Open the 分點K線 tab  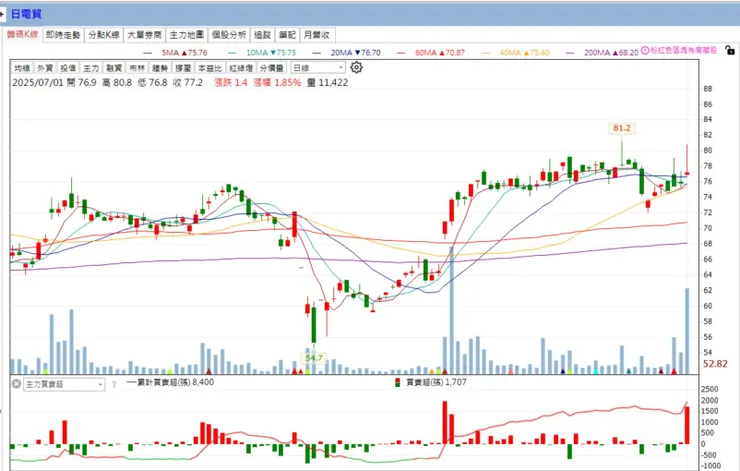click(x=104, y=35)
